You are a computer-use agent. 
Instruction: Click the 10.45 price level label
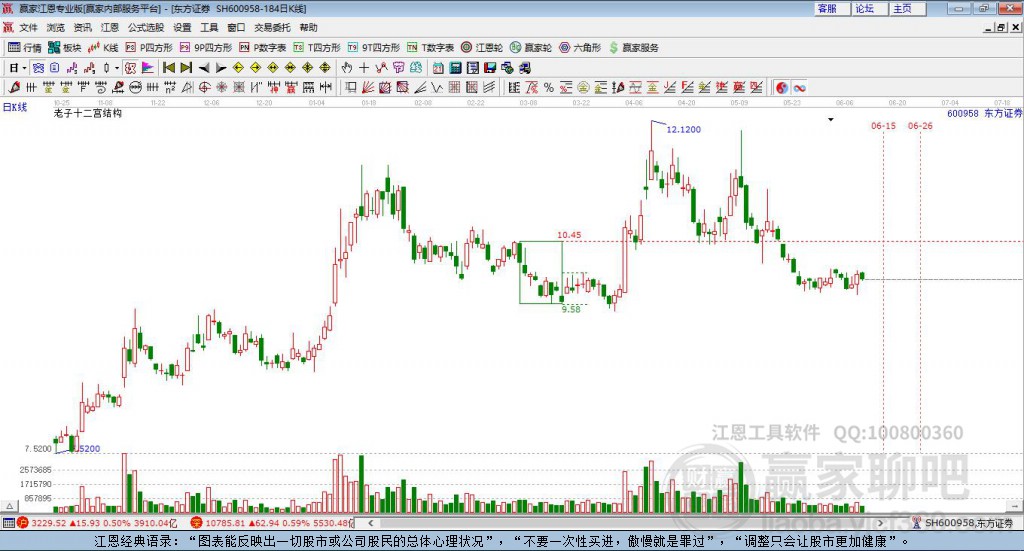tap(569, 235)
